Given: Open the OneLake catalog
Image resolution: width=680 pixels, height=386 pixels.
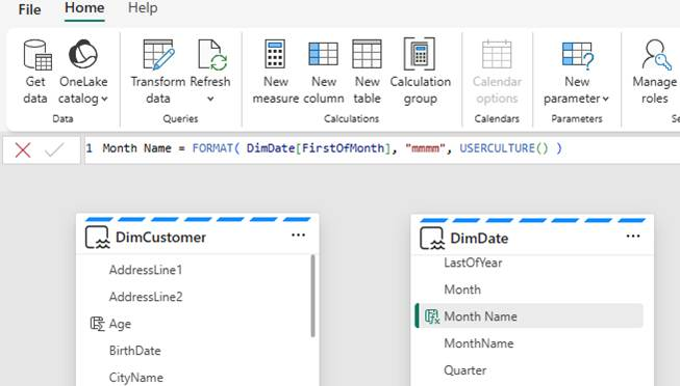Looking at the screenshot, I should click(83, 72).
